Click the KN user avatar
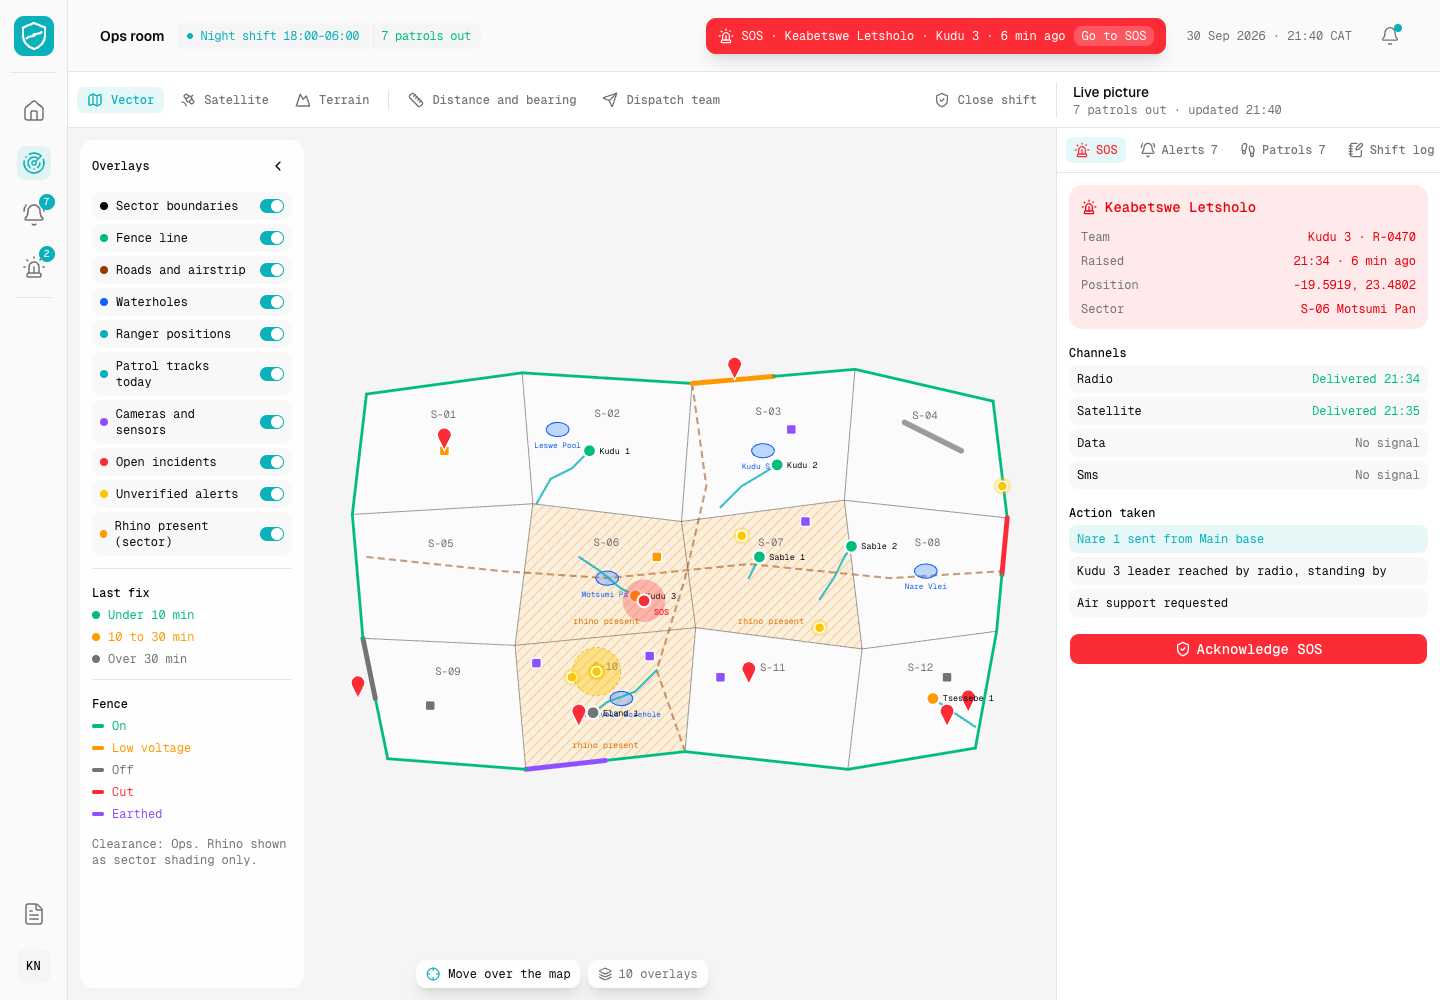1440x1000 pixels. pos(34,966)
